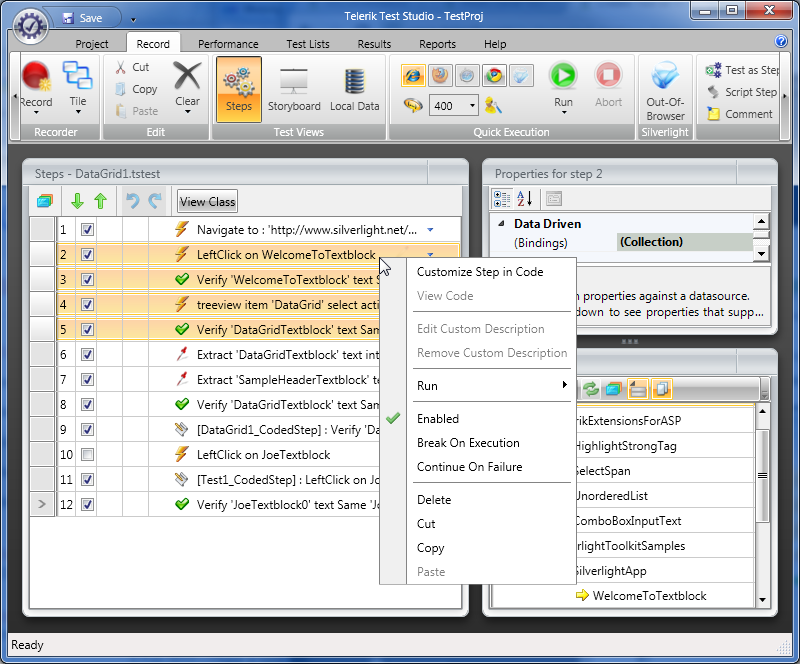This screenshot has width=800, height=664.
Task: Move step down with green arrow
Action: coord(78,201)
